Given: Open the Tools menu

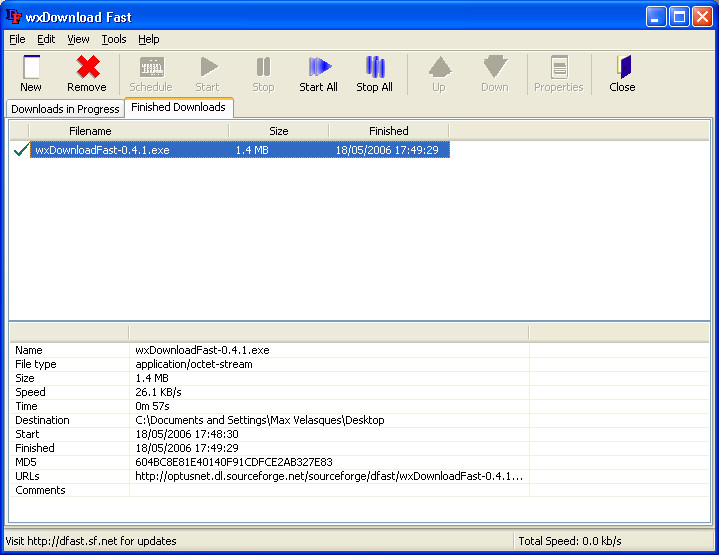Looking at the screenshot, I should pos(114,39).
